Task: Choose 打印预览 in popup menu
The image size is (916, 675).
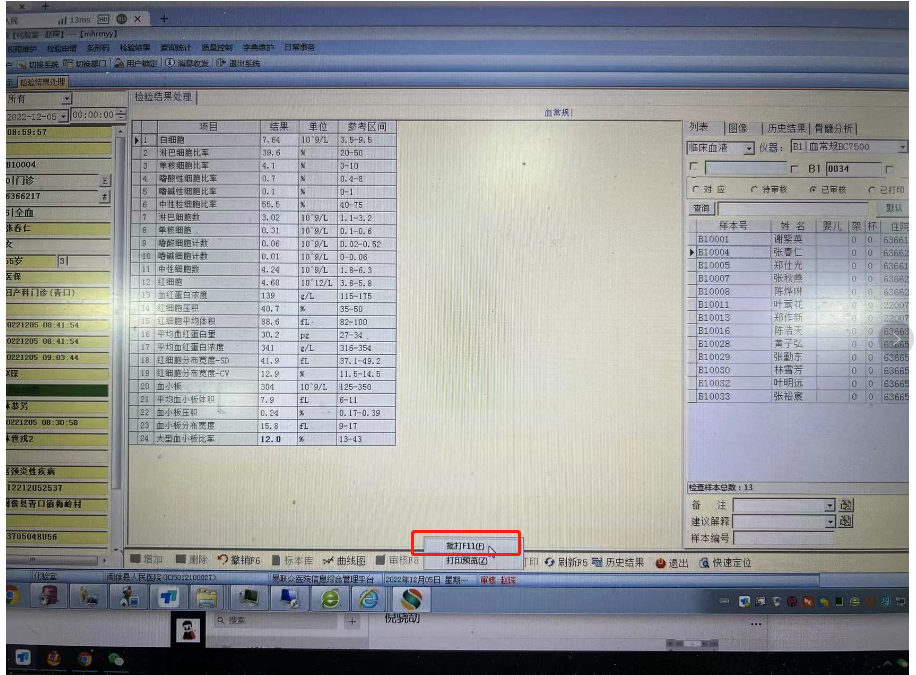Action: pos(466,560)
